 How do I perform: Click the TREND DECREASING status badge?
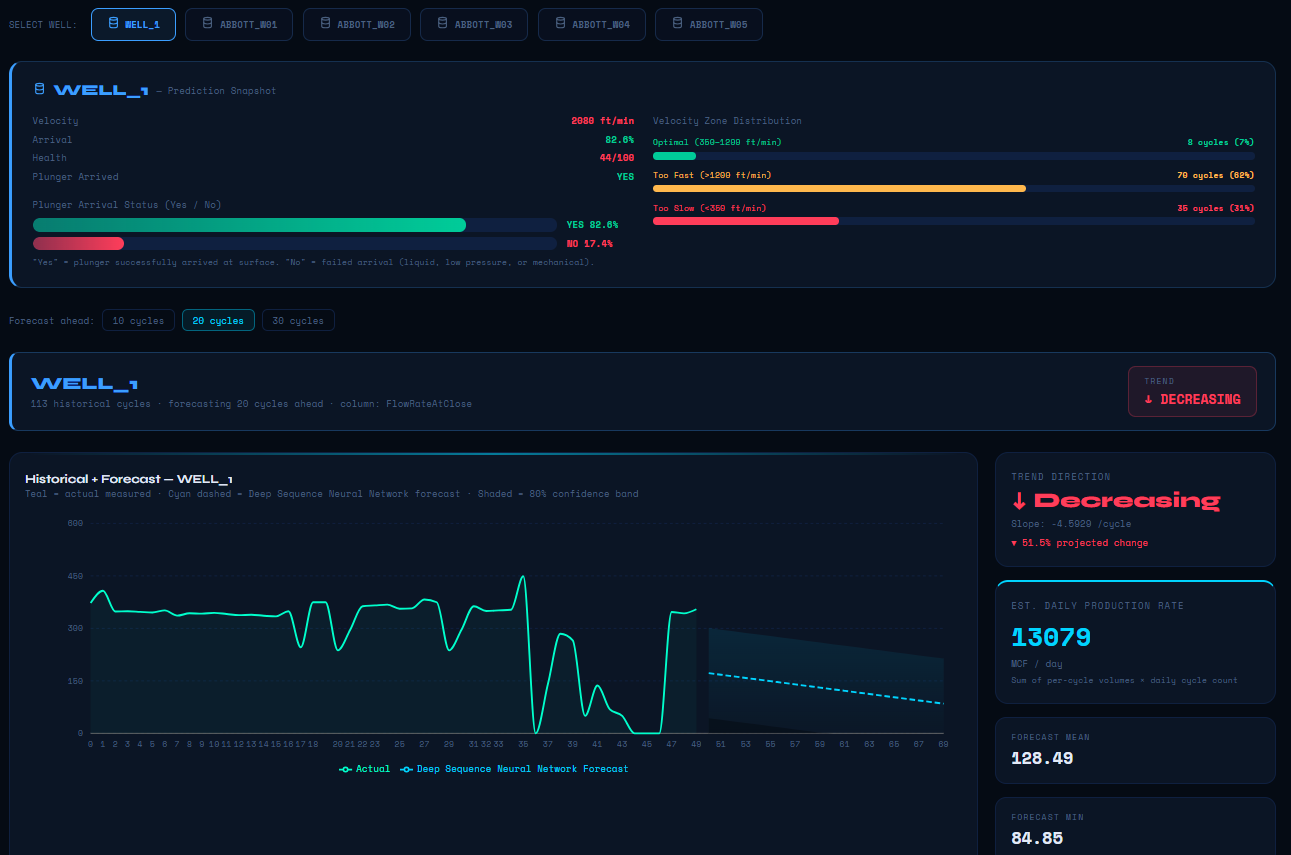tap(1192, 392)
